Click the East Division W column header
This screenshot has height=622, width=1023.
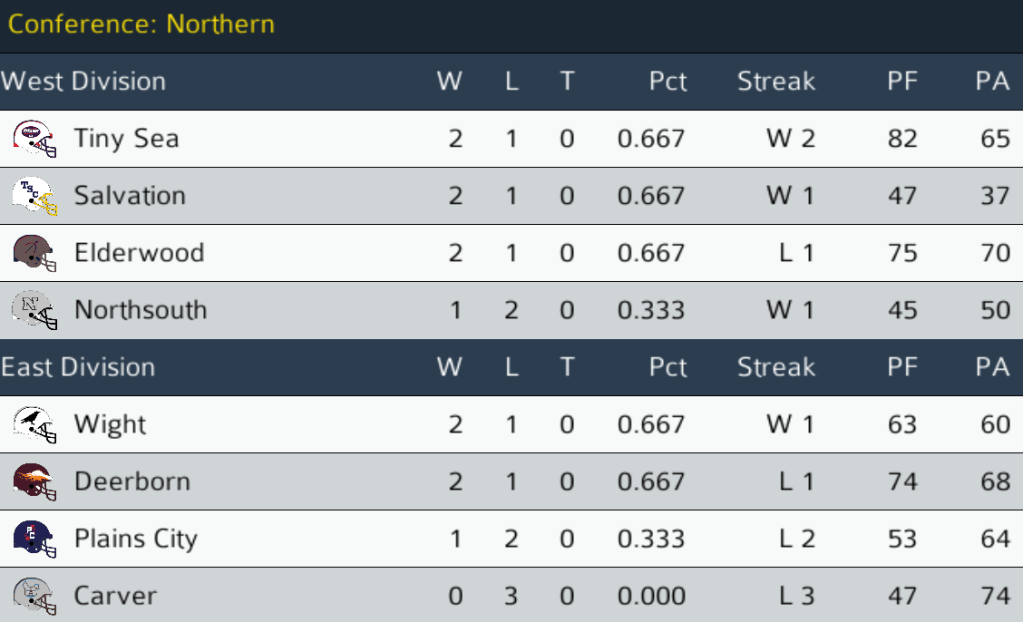point(450,367)
